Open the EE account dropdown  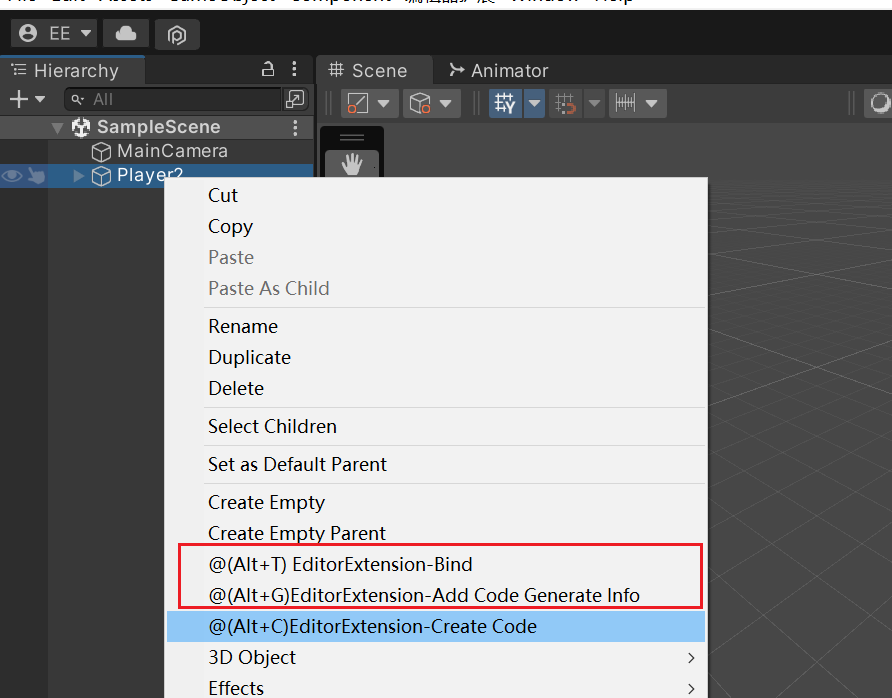click(x=54, y=33)
